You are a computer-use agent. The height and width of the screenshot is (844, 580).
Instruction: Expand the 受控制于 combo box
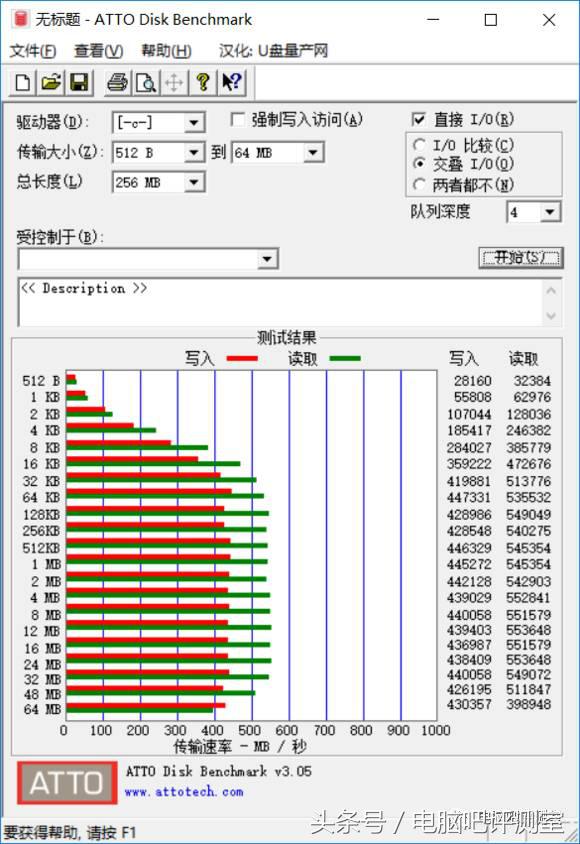267,259
